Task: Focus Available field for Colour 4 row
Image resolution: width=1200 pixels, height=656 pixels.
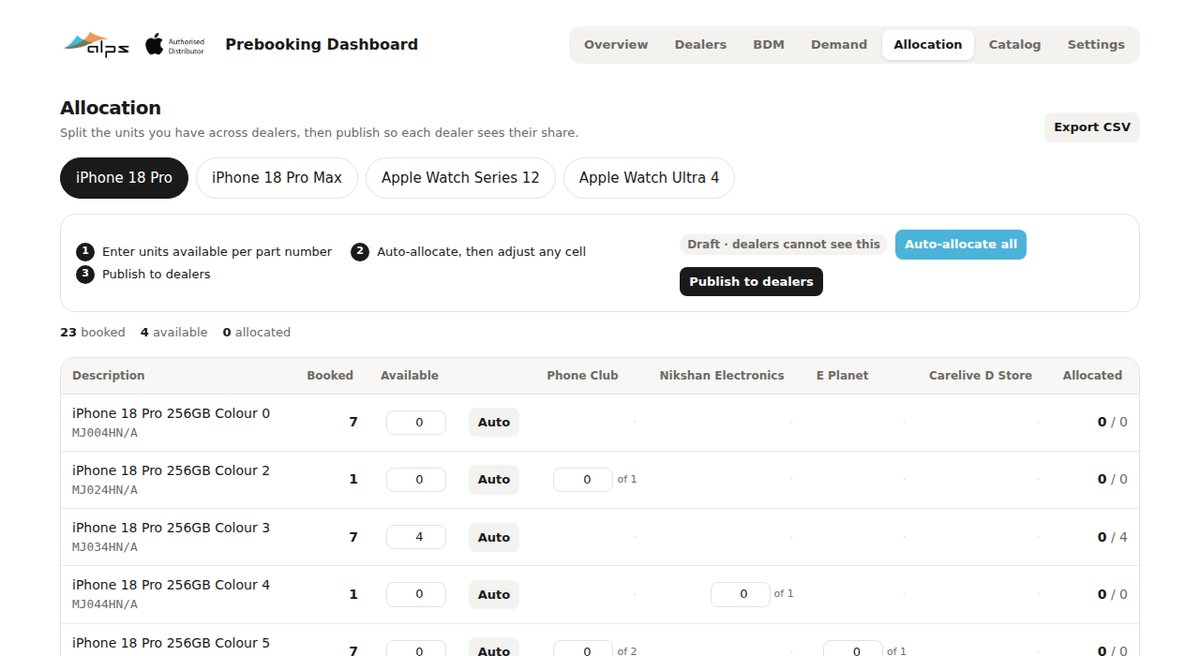Action: coord(416,594)
